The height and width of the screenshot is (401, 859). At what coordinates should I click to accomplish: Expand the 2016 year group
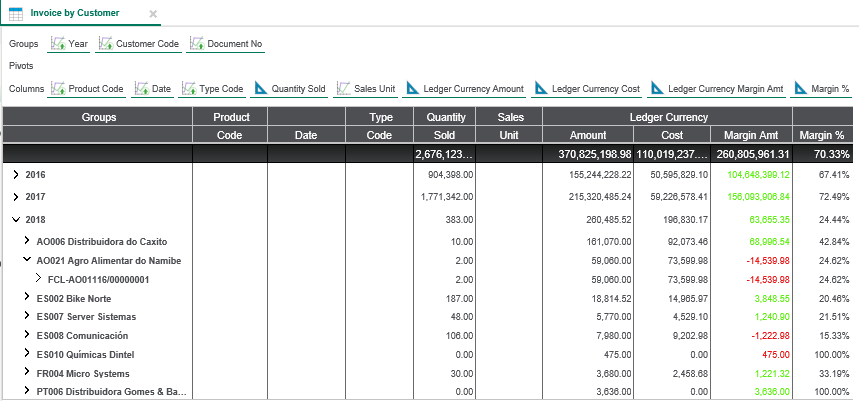click(x=15, y=174)
